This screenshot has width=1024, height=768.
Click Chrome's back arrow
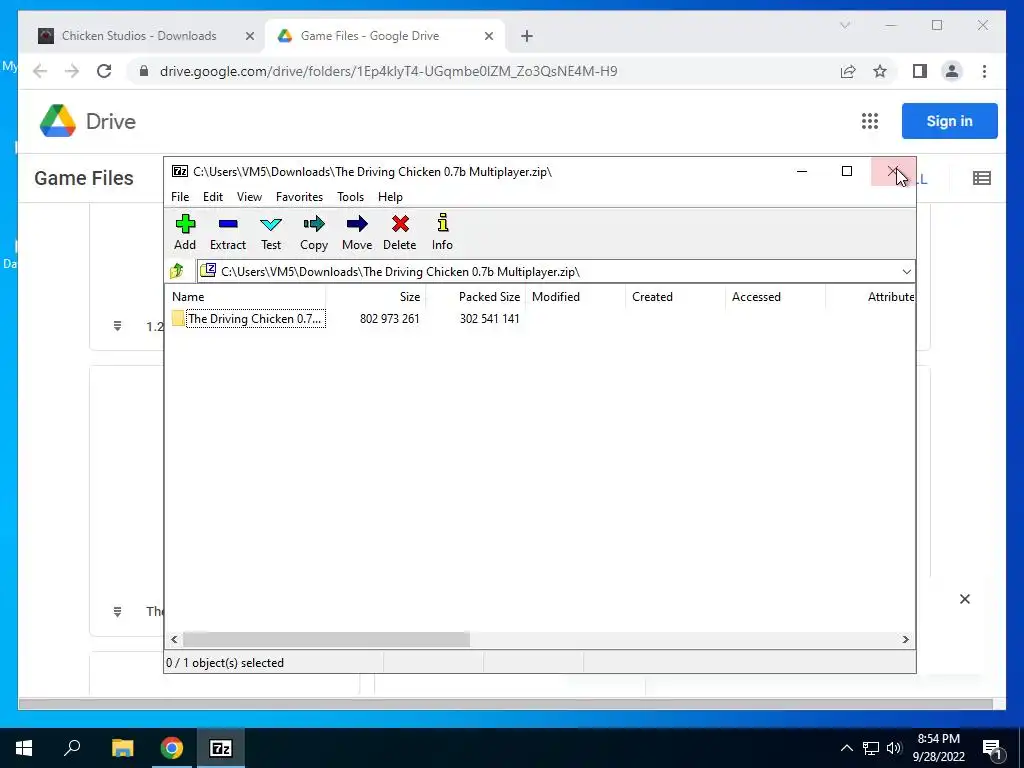click(40, 71)
